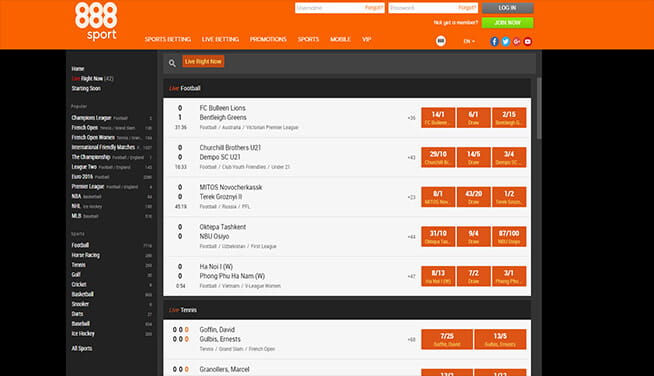
Task: Open the LIVE BETTING menu
Action: [220, 39]
